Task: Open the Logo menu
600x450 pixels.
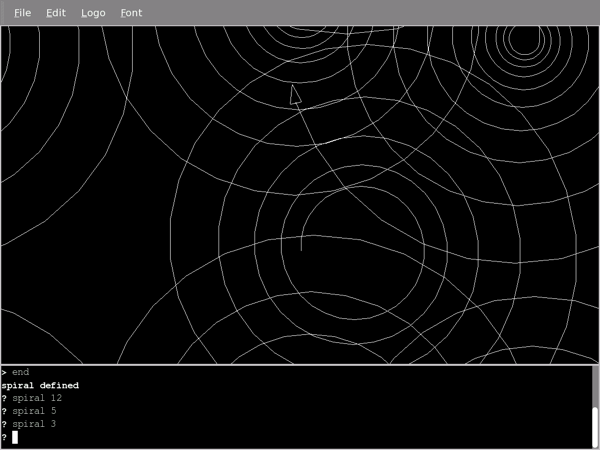Action: coord(93,13)
